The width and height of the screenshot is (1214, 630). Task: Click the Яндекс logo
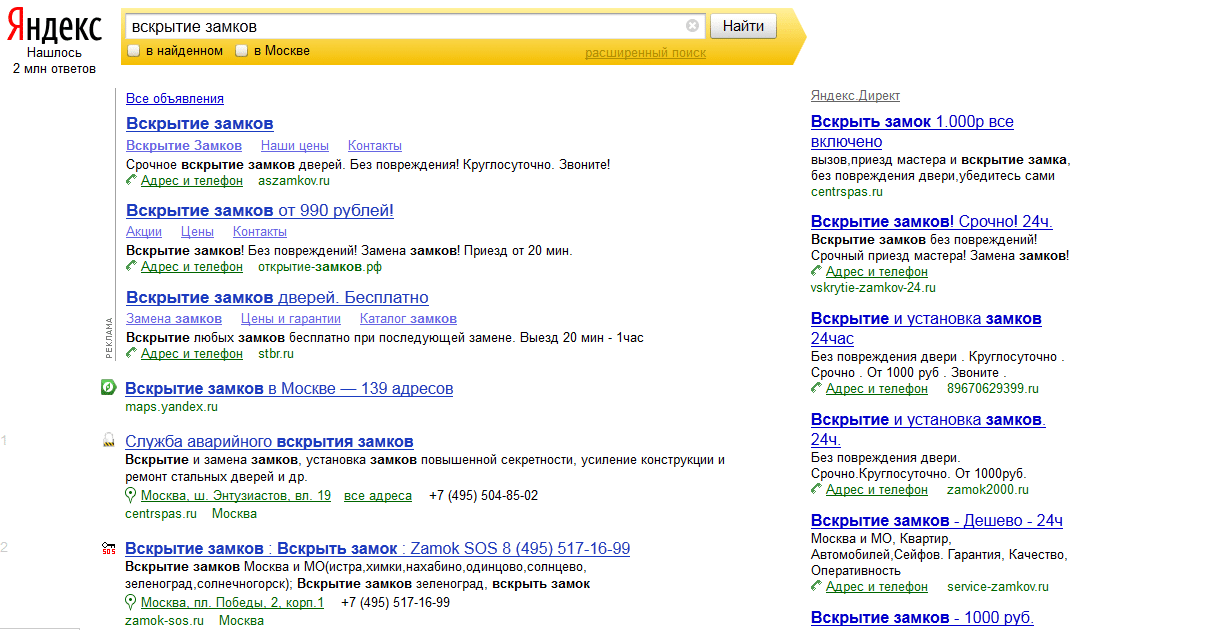pyautogui.click(x=54, y=27)
